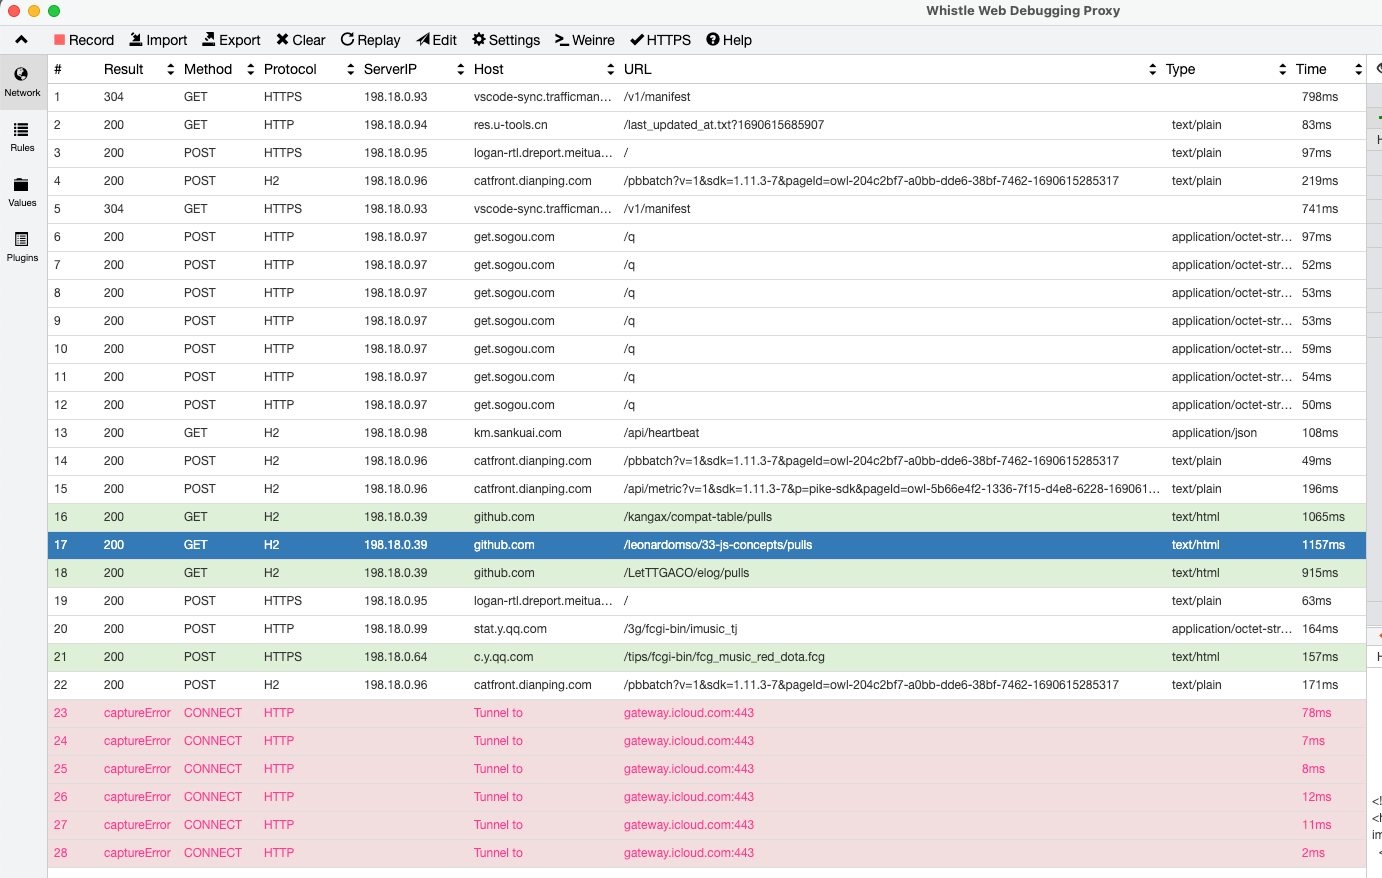Sort by the Method column

[x=218, y=69]
